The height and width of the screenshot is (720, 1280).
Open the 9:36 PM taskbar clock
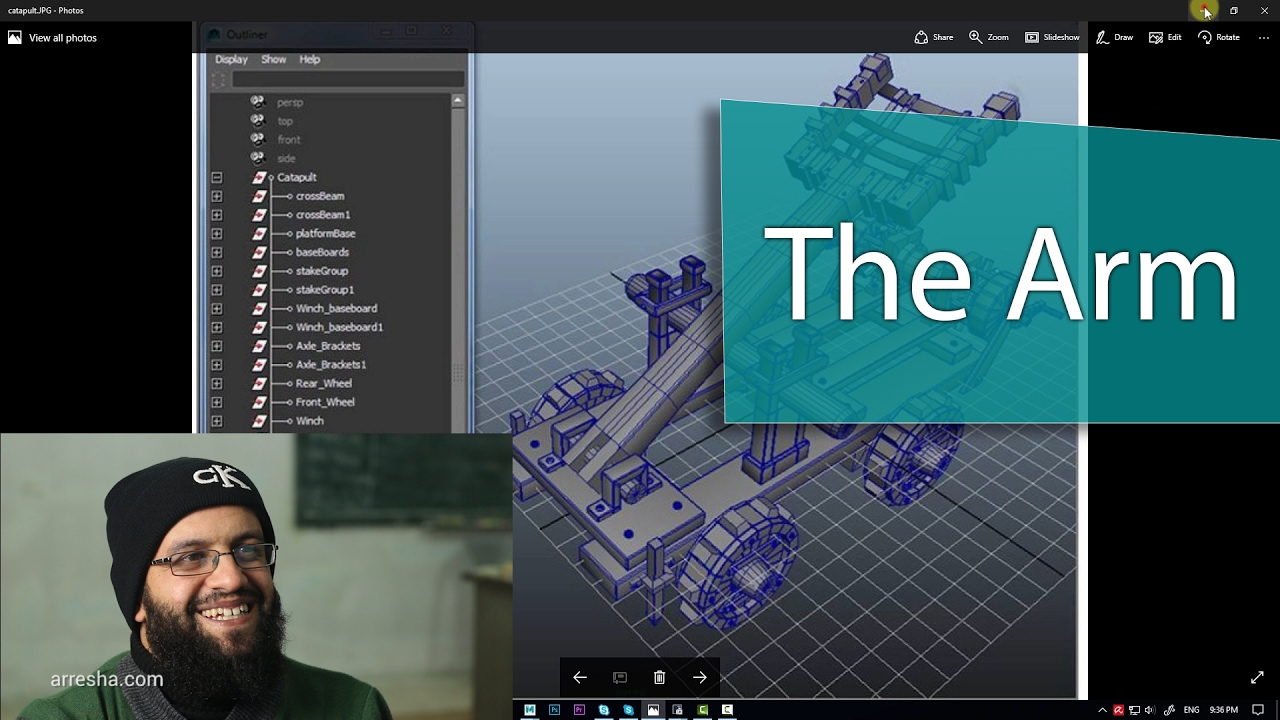click(1223, 710)
